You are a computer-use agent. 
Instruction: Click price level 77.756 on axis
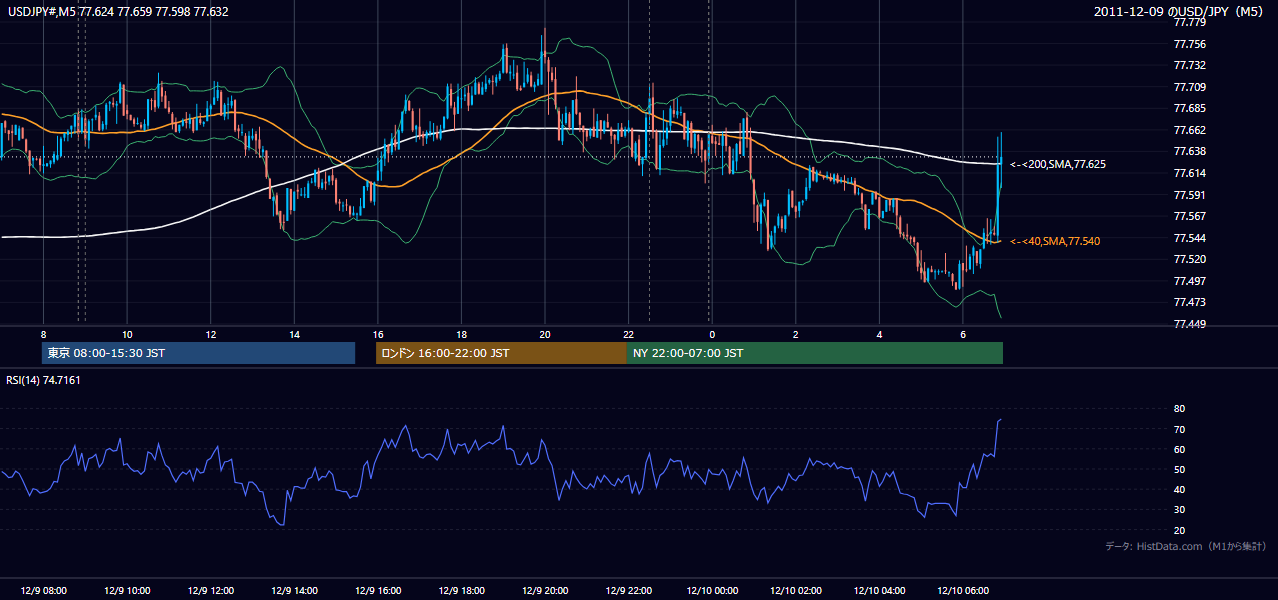(x=1188, y=44)
